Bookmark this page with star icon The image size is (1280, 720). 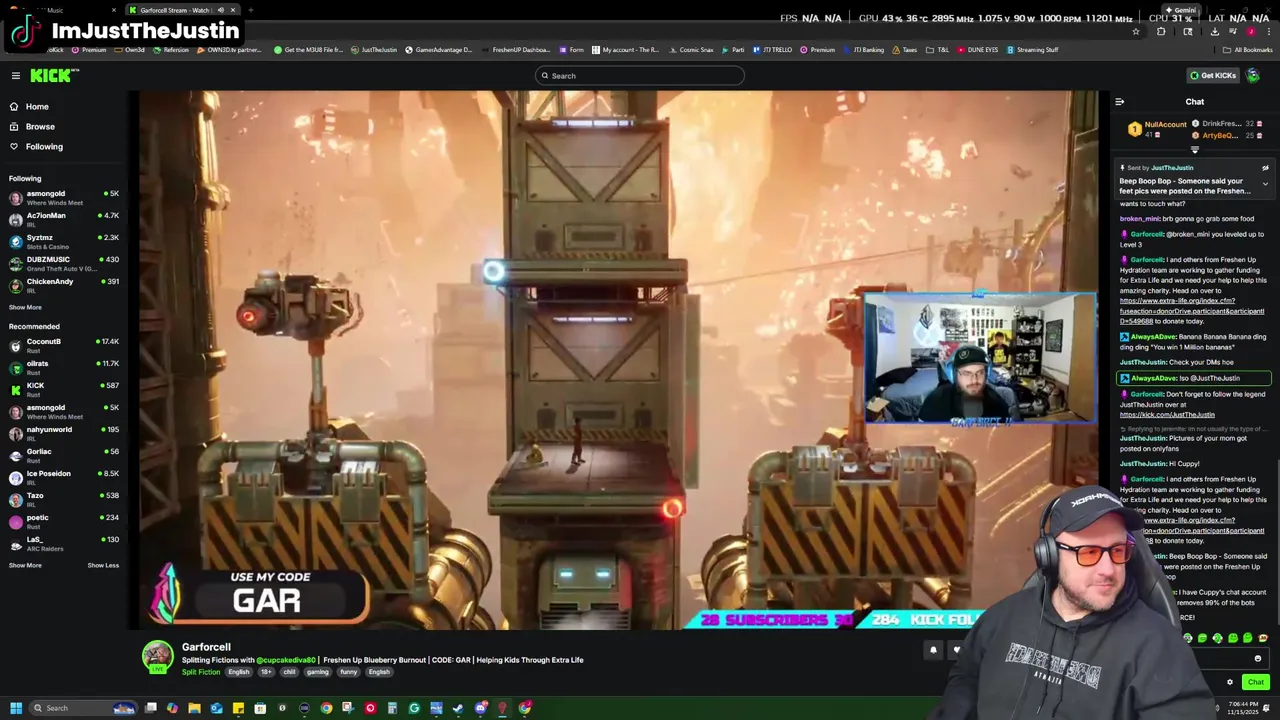pyautogui.click(x=1135, y=31)
